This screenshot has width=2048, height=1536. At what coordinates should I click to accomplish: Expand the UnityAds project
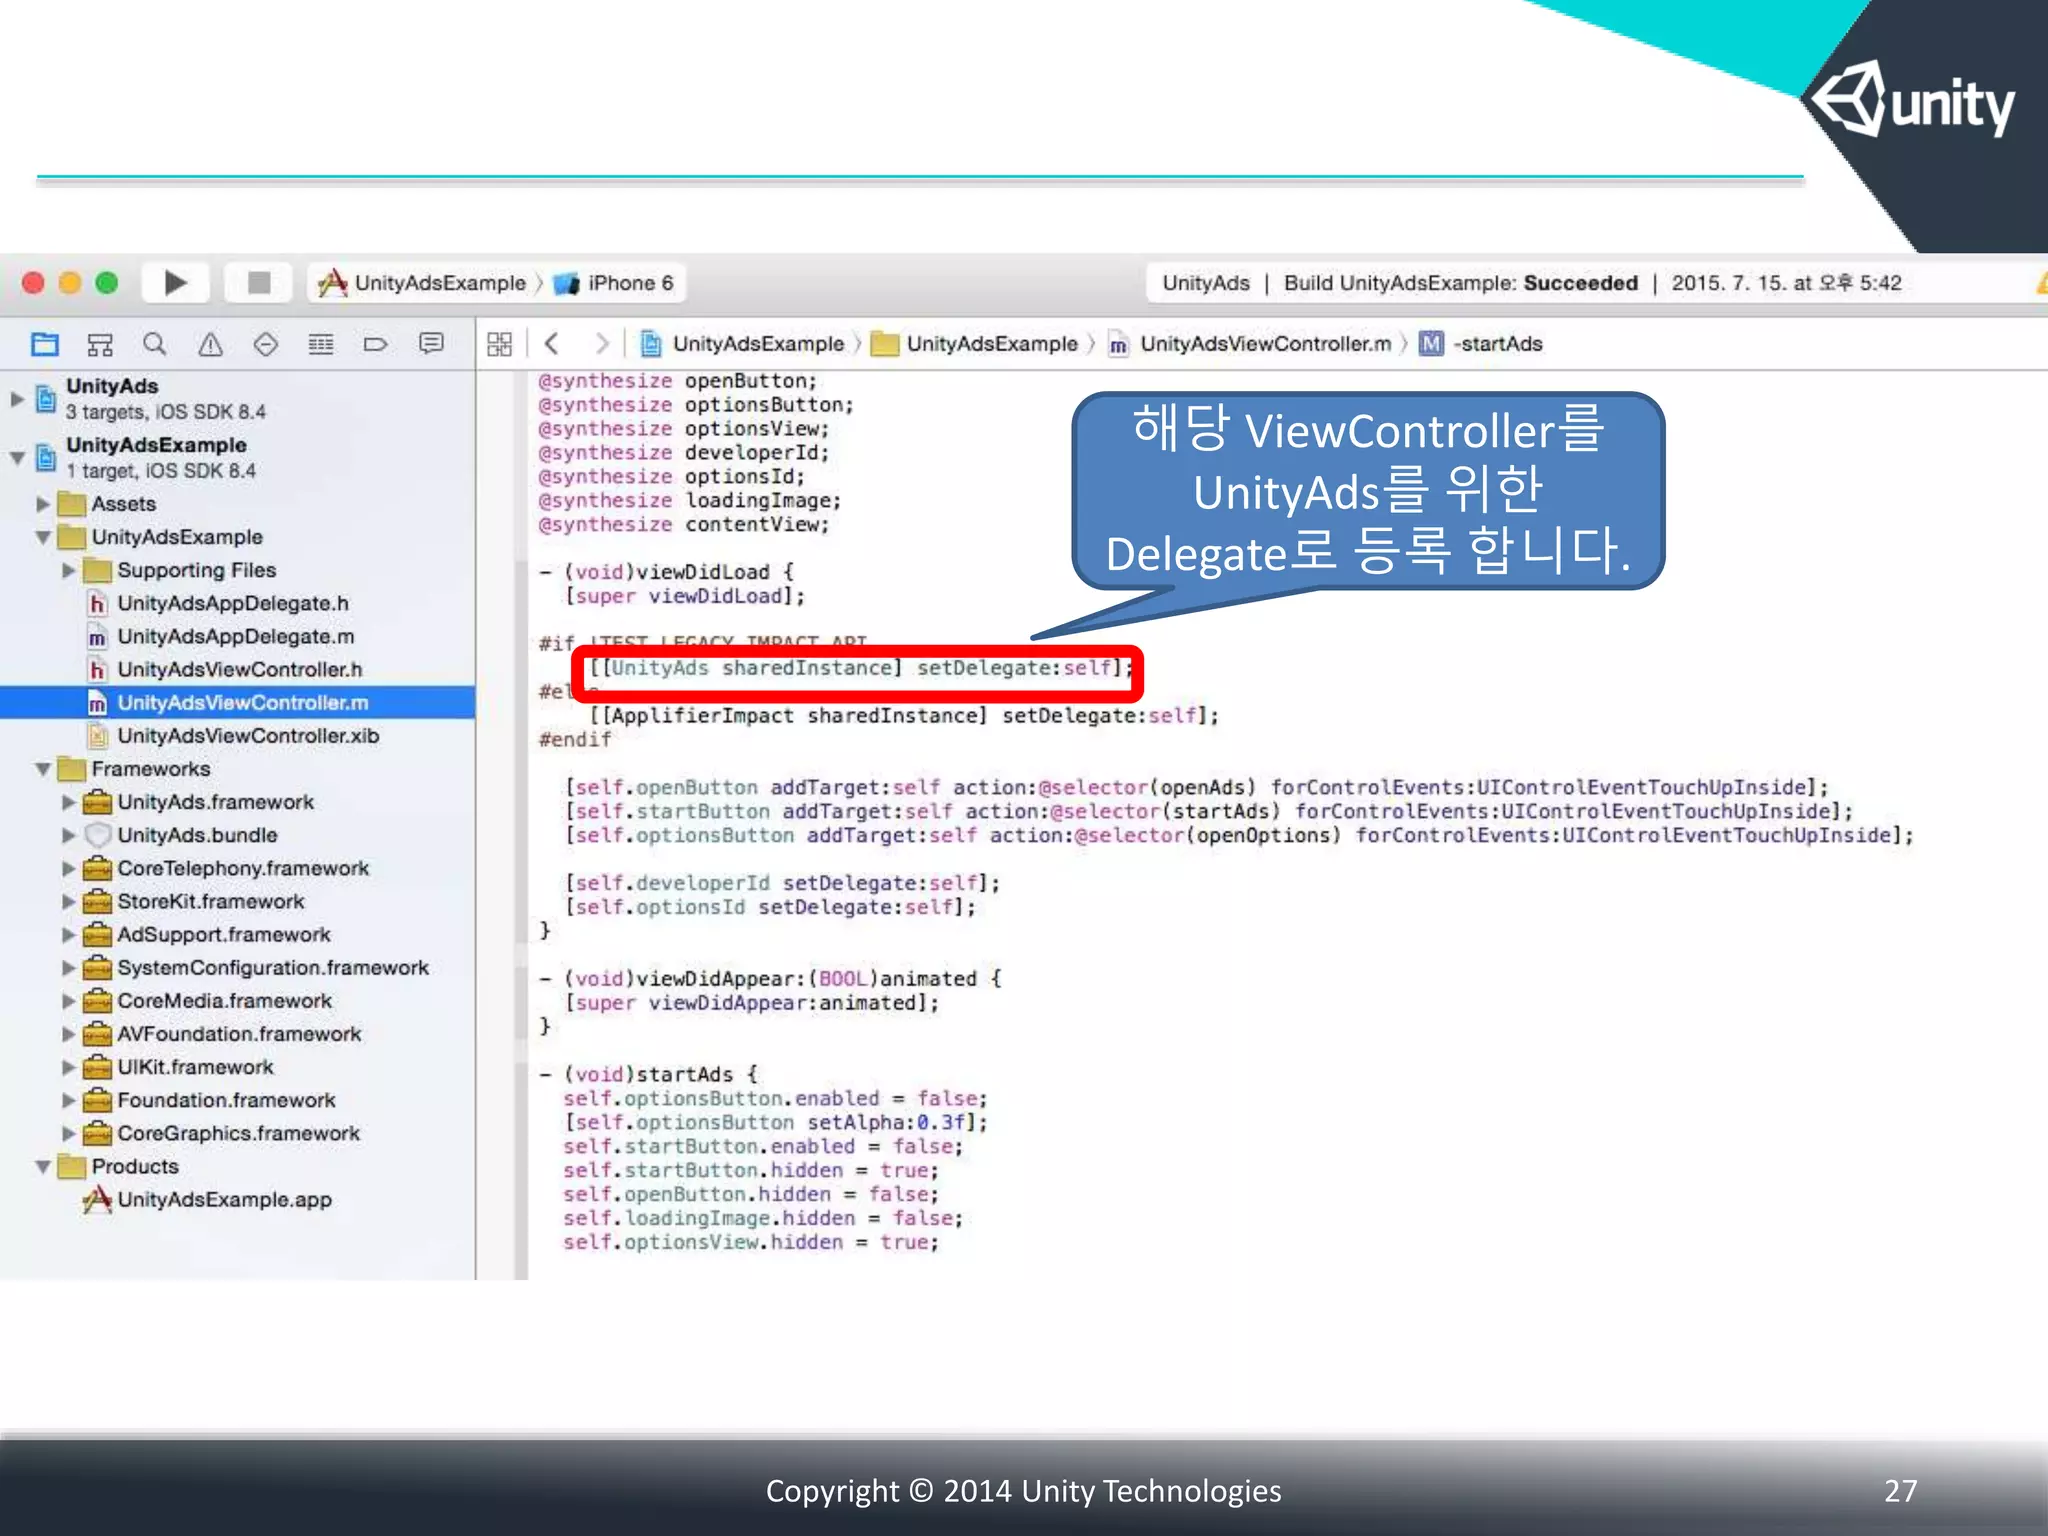point(17,399)
